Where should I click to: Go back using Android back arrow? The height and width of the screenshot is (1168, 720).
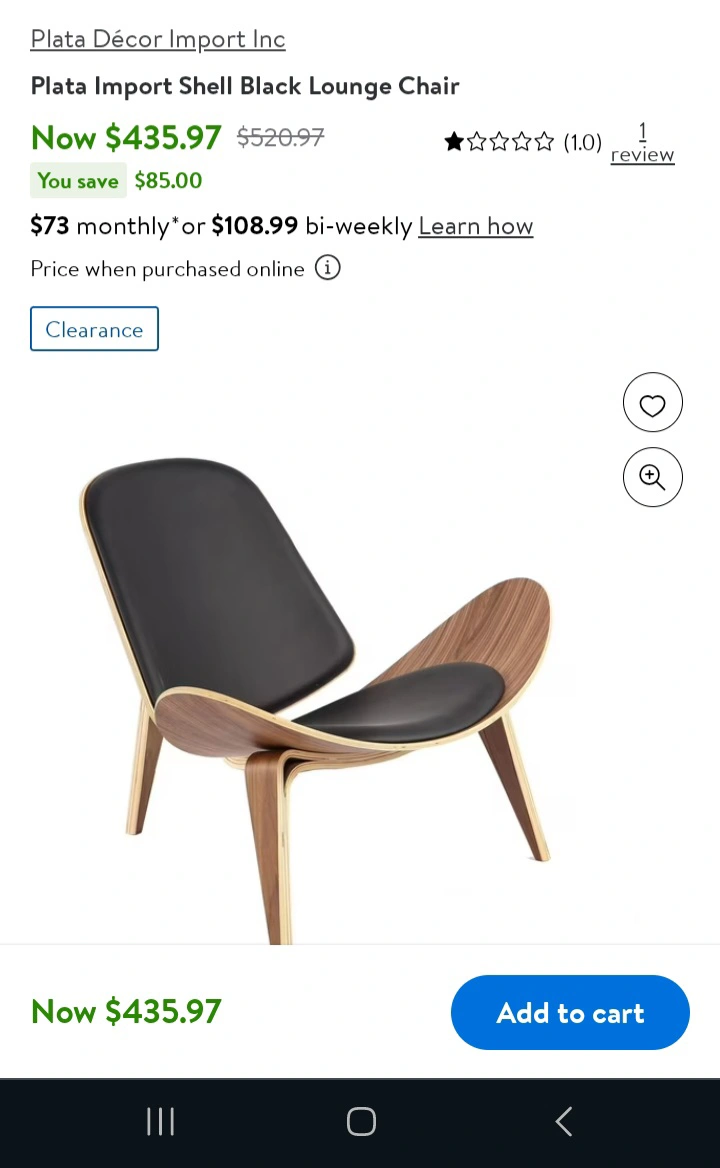[x=564, y=1121]
